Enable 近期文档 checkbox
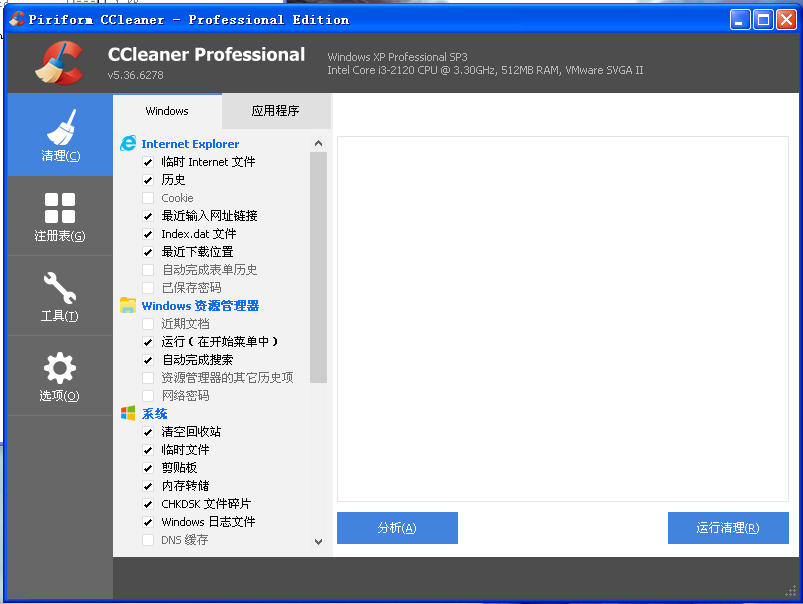The image size is (803, 604). pyautogui.click(x=148, y=324)
